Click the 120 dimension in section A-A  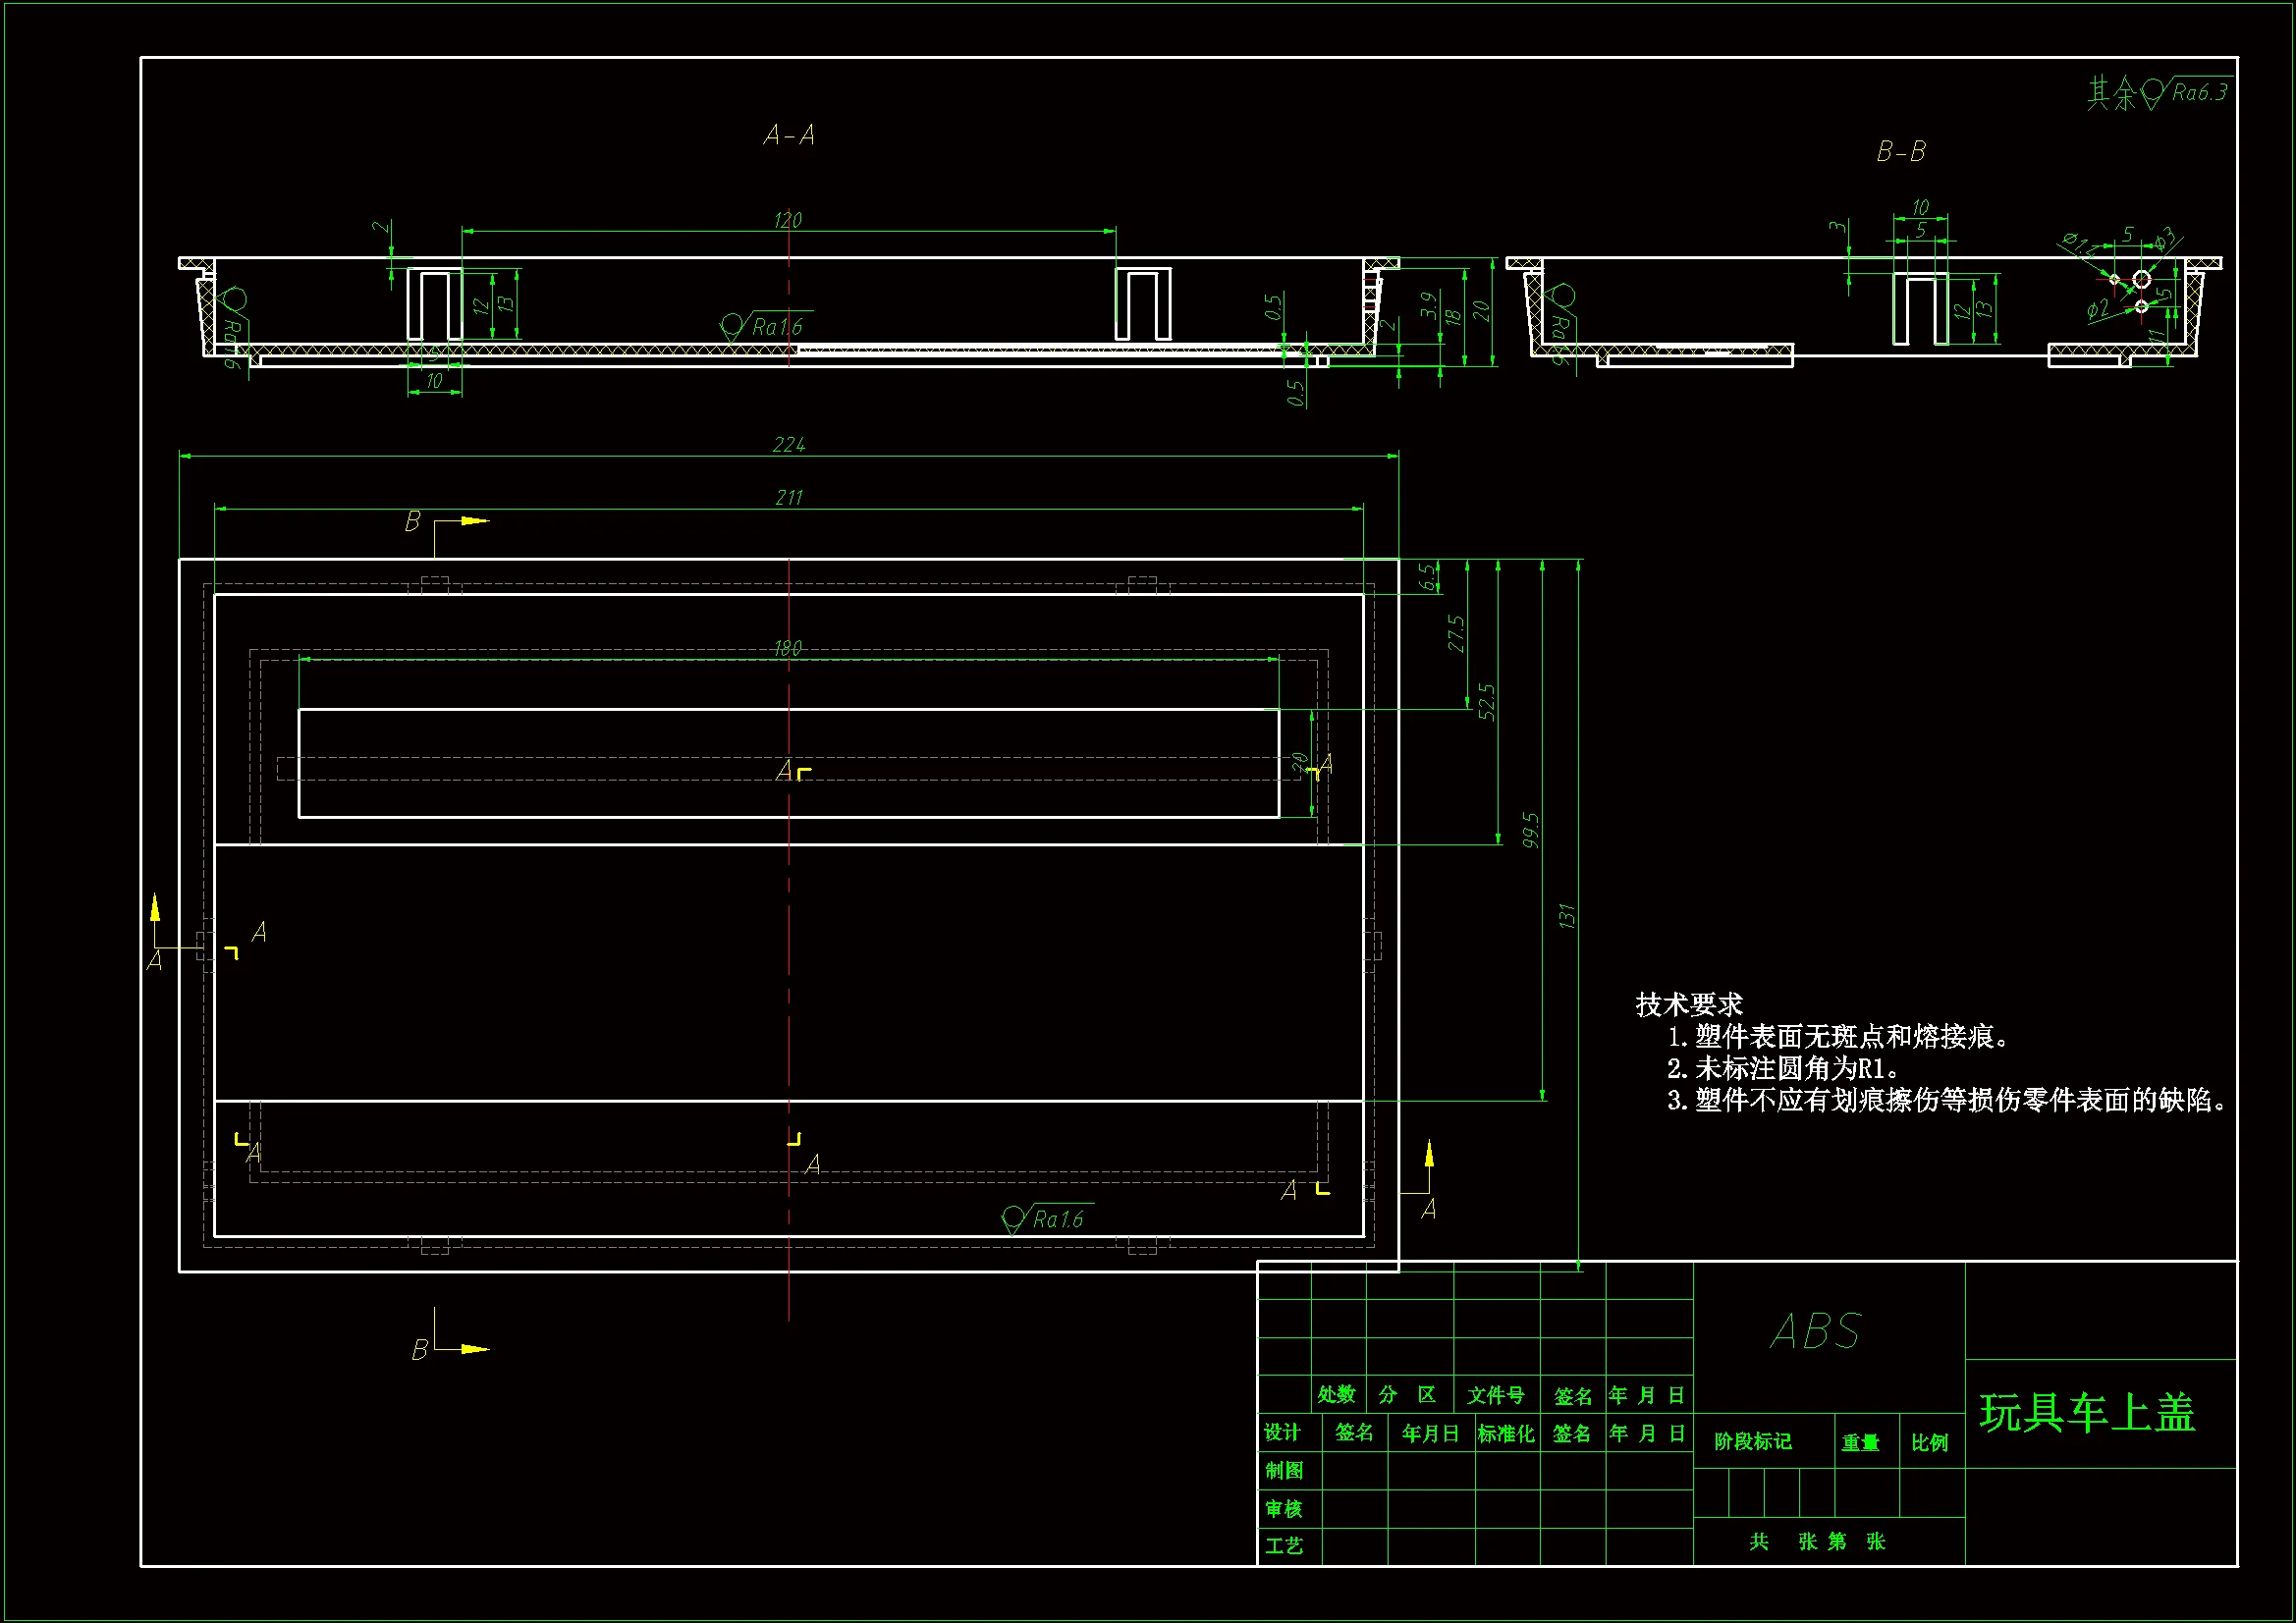coord(788,220)
